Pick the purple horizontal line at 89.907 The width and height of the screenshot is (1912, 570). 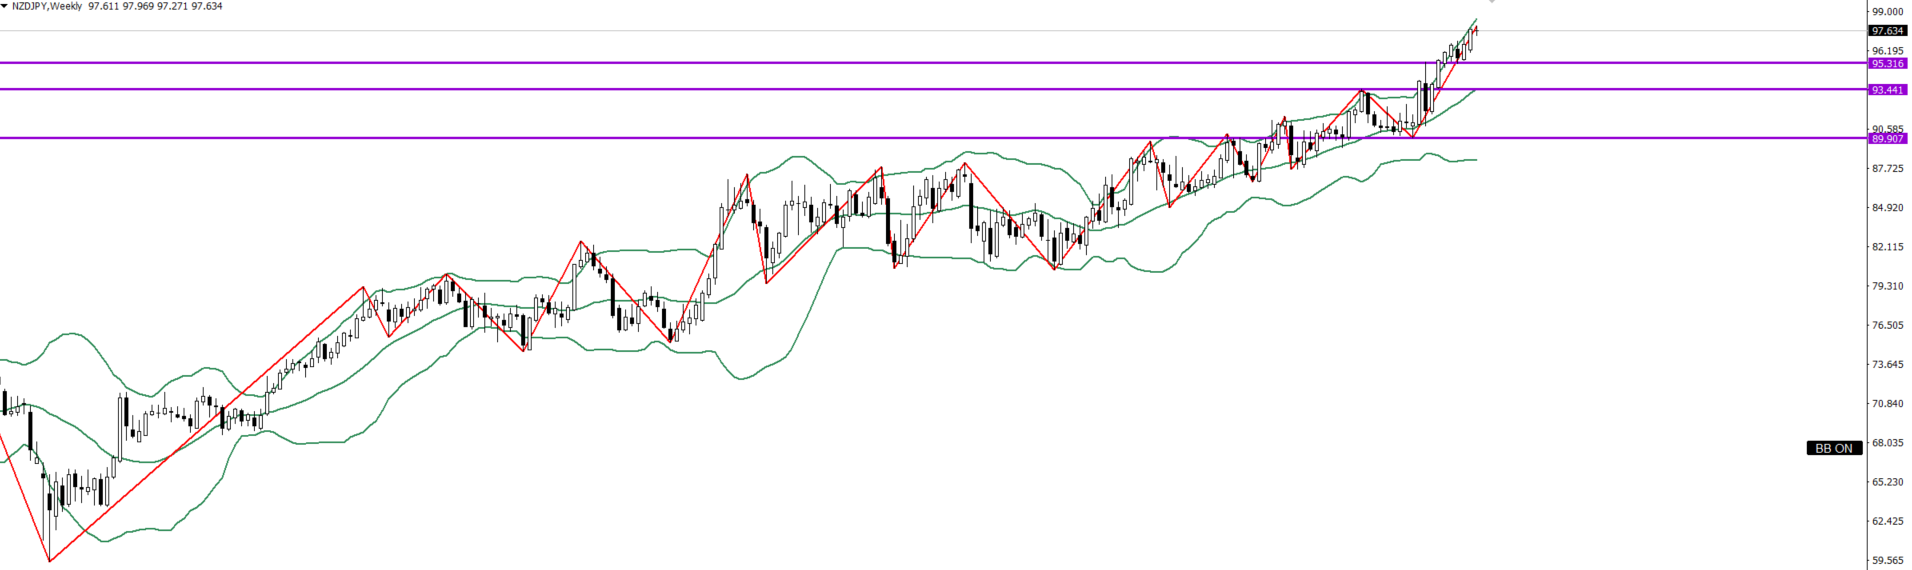(700, 138)
